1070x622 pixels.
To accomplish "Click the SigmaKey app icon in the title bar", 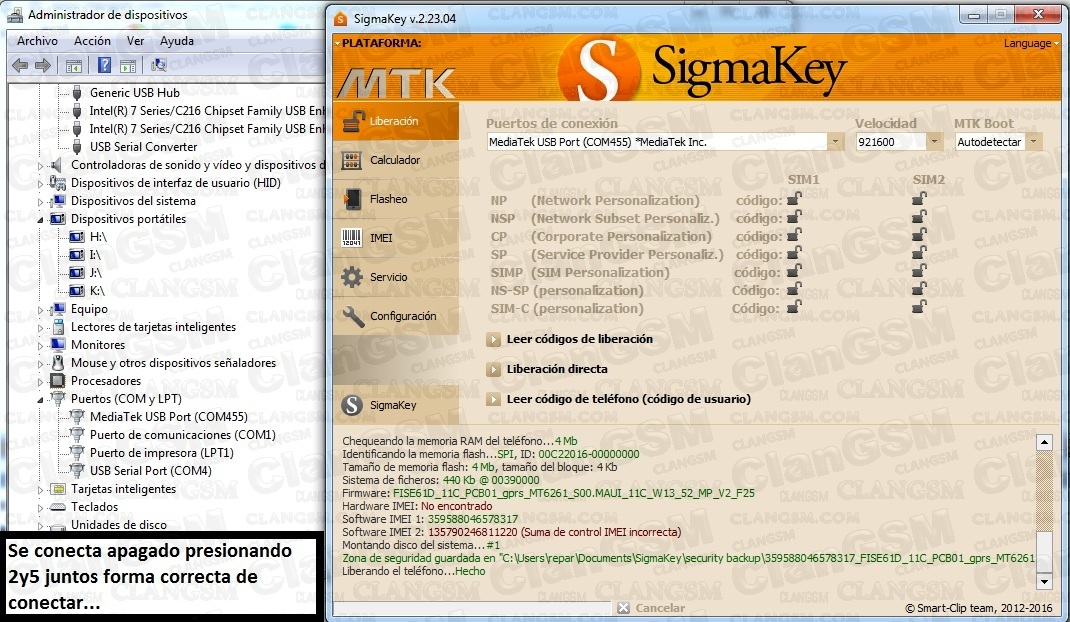I will (x=341, y=18).
